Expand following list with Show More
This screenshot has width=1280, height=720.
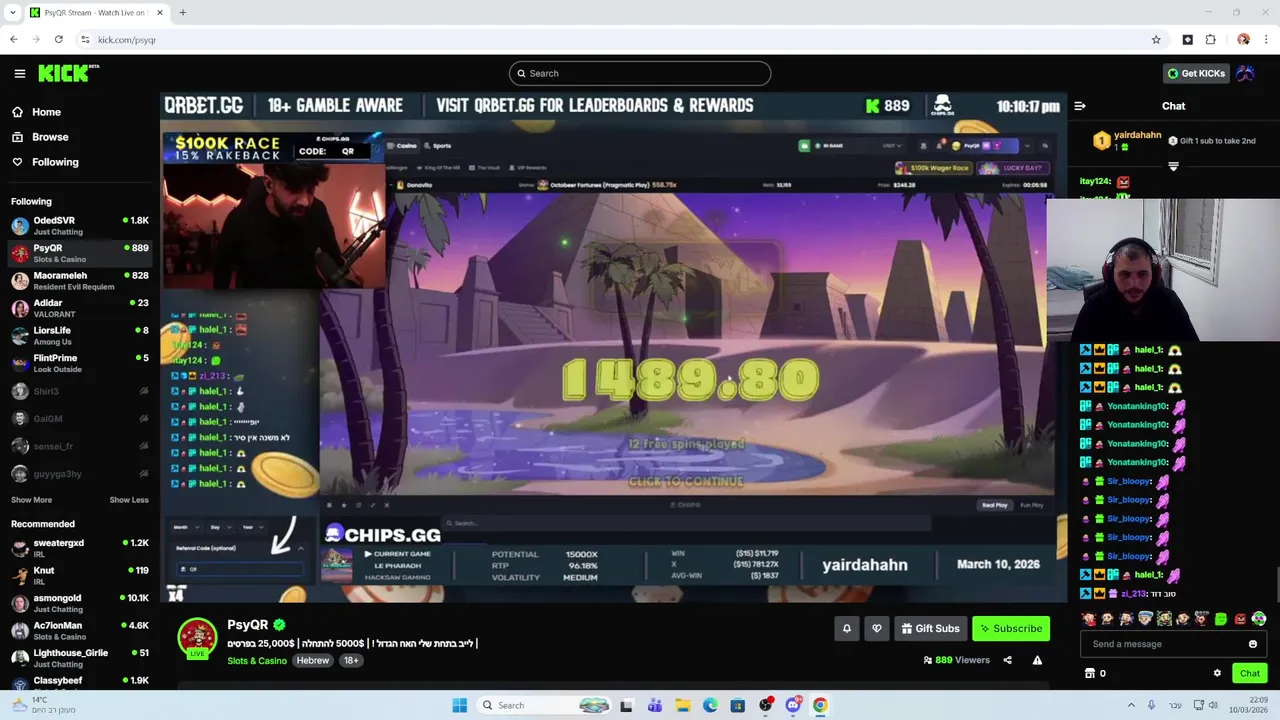click(31, 500)
